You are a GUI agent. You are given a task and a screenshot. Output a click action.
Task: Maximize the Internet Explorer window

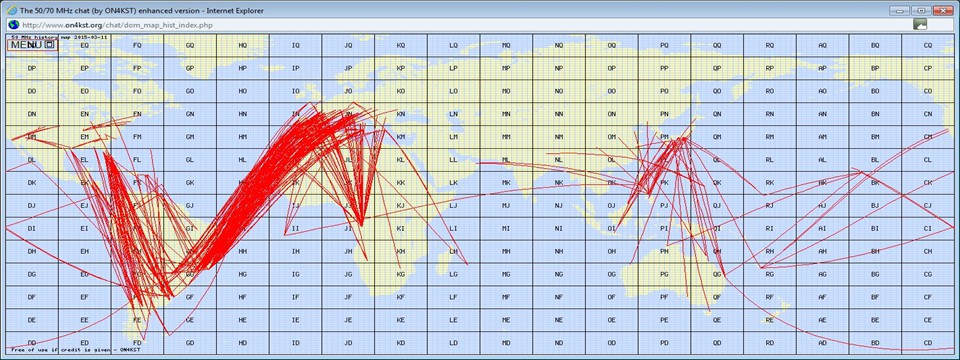click(x=920, y=10)
